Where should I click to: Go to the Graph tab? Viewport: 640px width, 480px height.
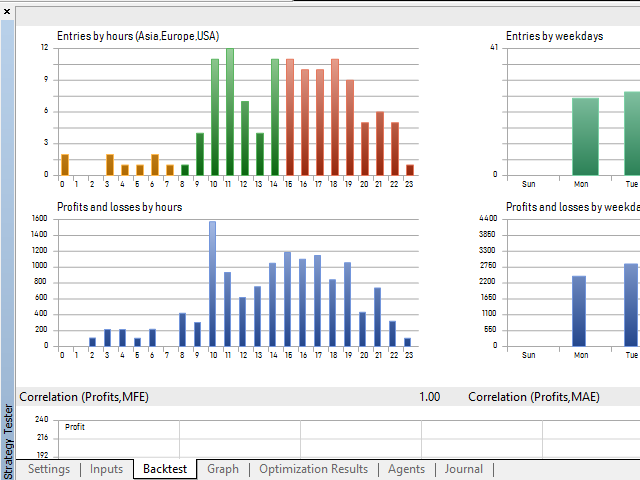click(x=222, y=469)
